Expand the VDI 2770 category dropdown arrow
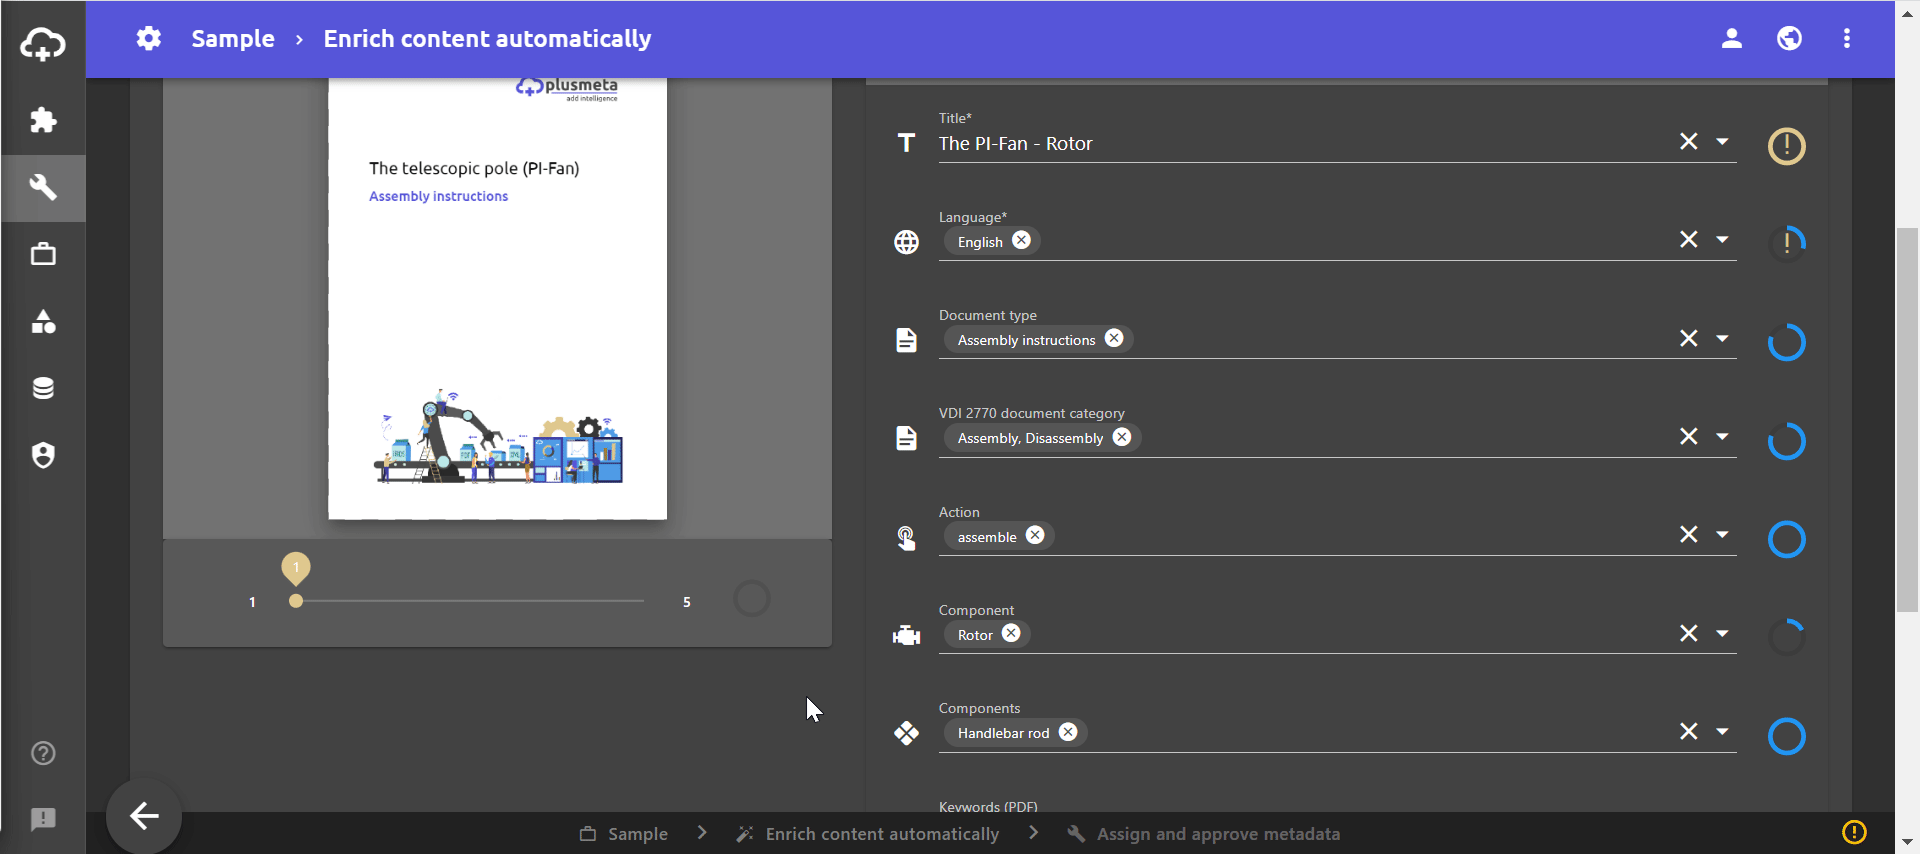Image resolution: width=1920 pixels, height=854 pixels. click(1722, 436)
